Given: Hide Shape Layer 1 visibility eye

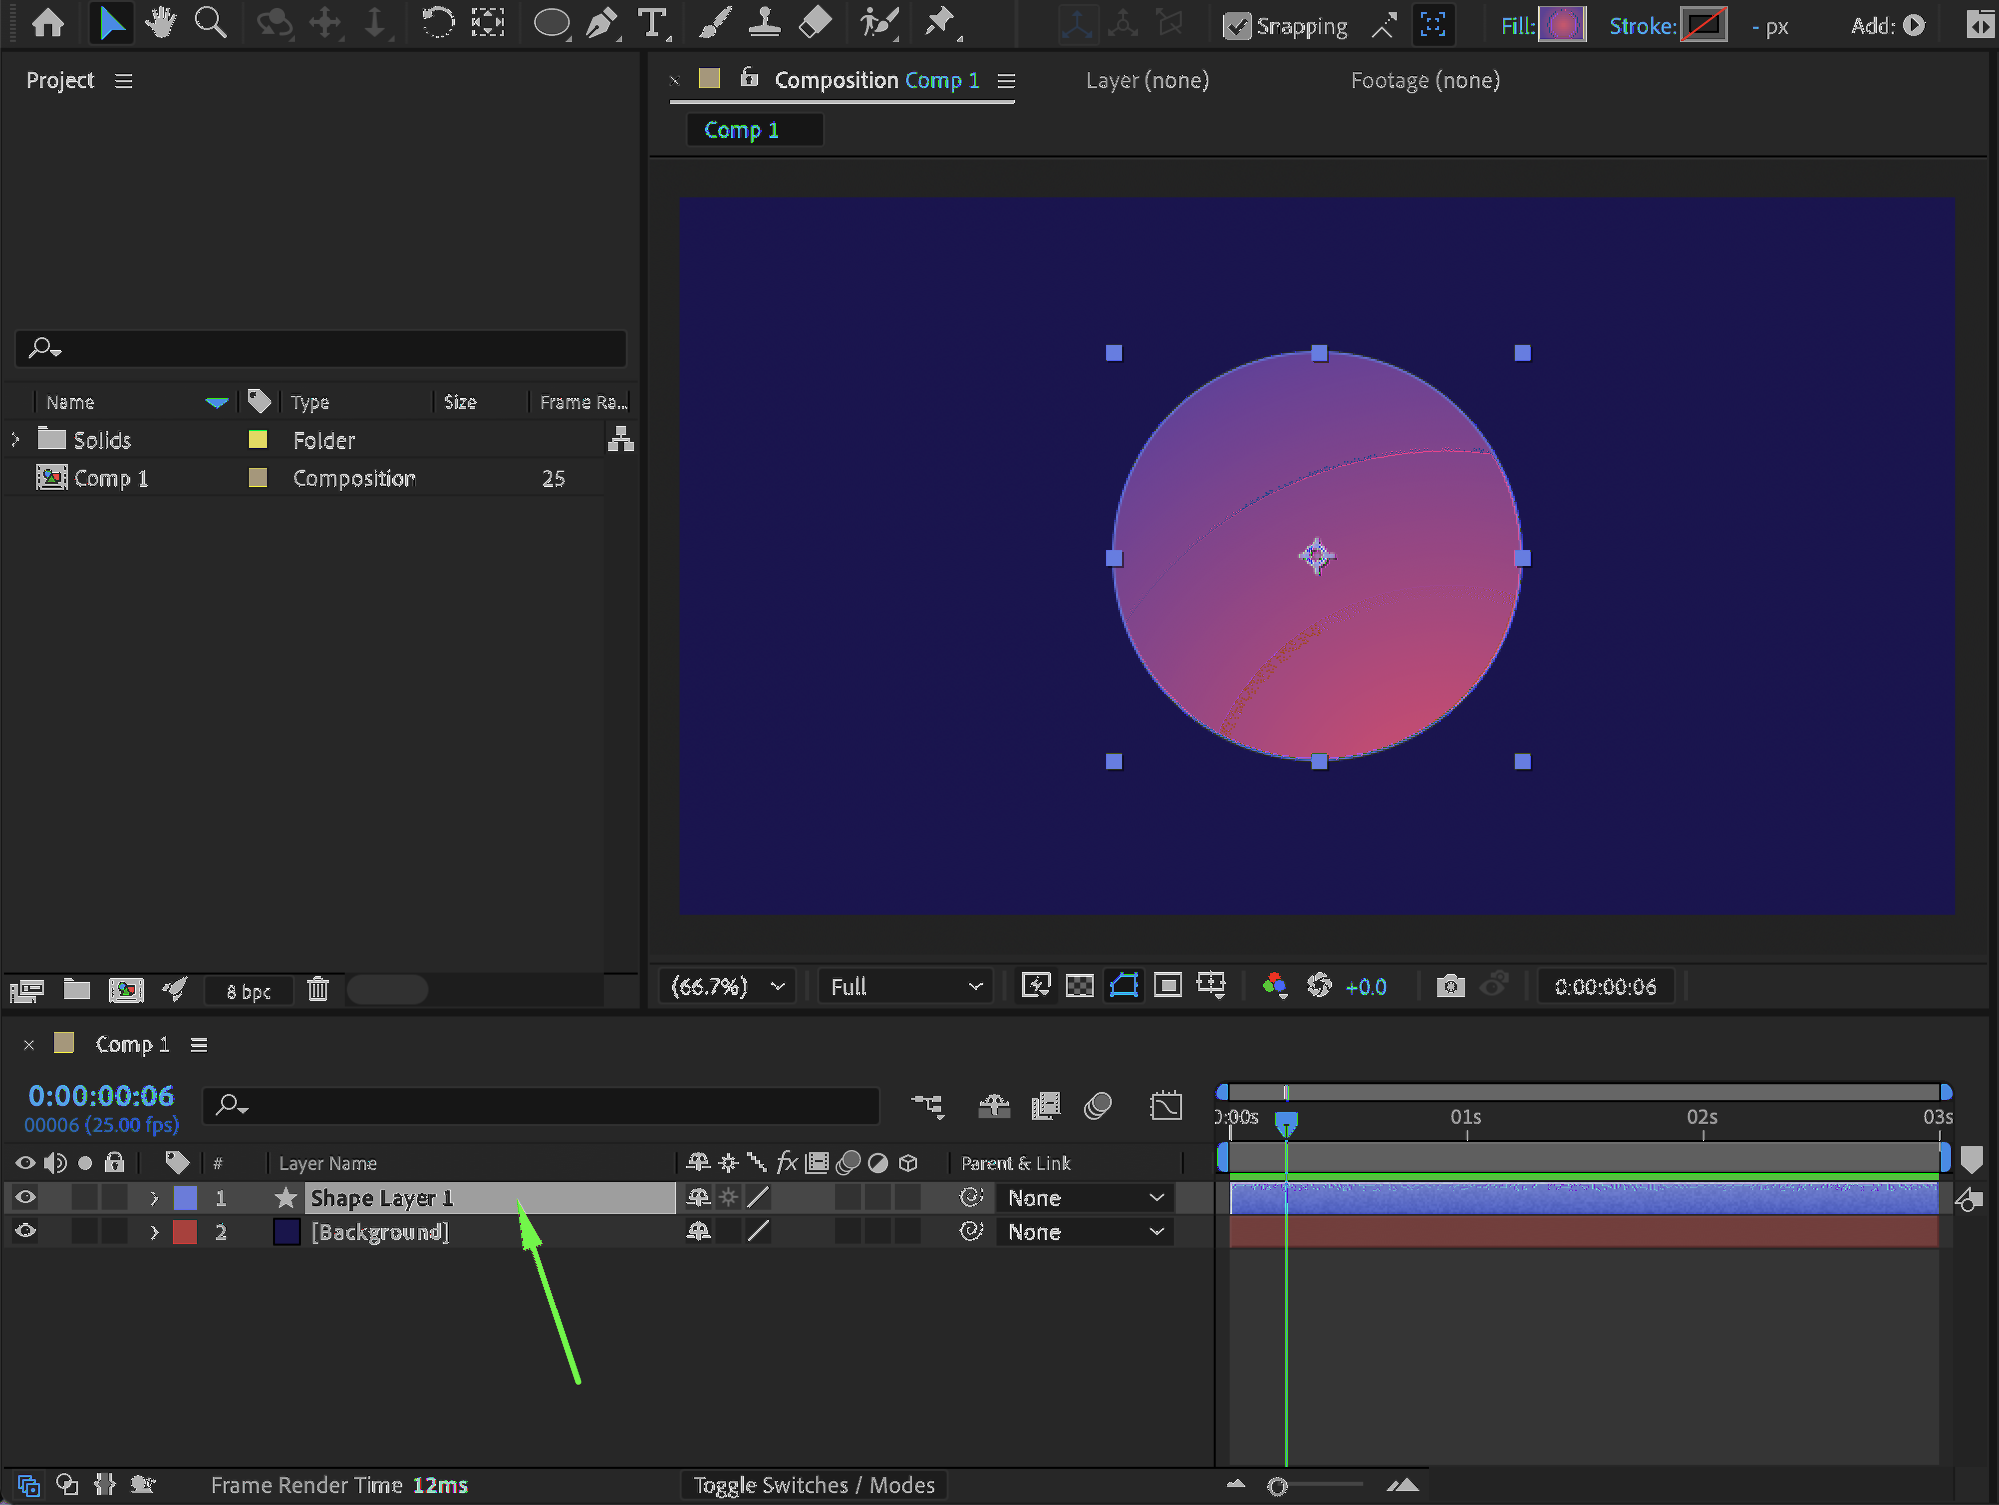Looking at the screenshot, I should (x=25, y=1197).
